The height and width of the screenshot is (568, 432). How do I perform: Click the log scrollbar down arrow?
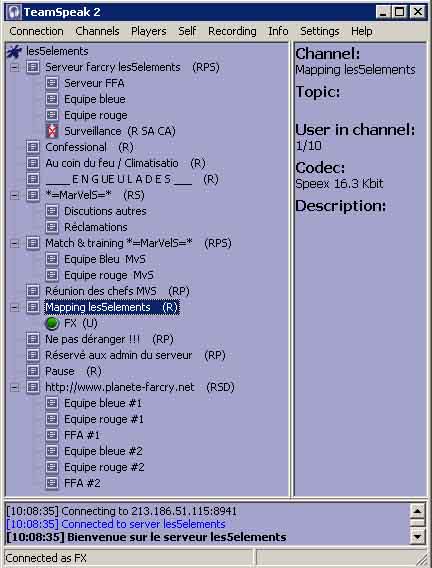coord(417,537)
